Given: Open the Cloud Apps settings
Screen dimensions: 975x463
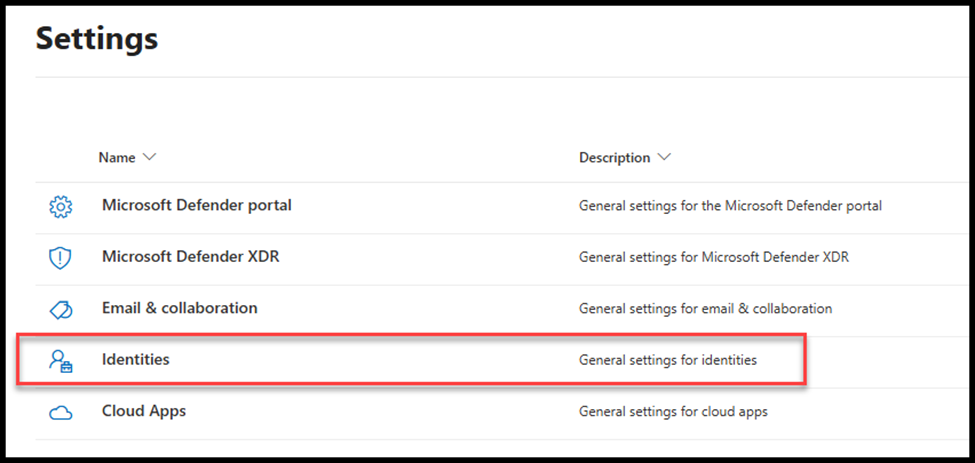Looking at the screenshot, I should coord(144,411).
